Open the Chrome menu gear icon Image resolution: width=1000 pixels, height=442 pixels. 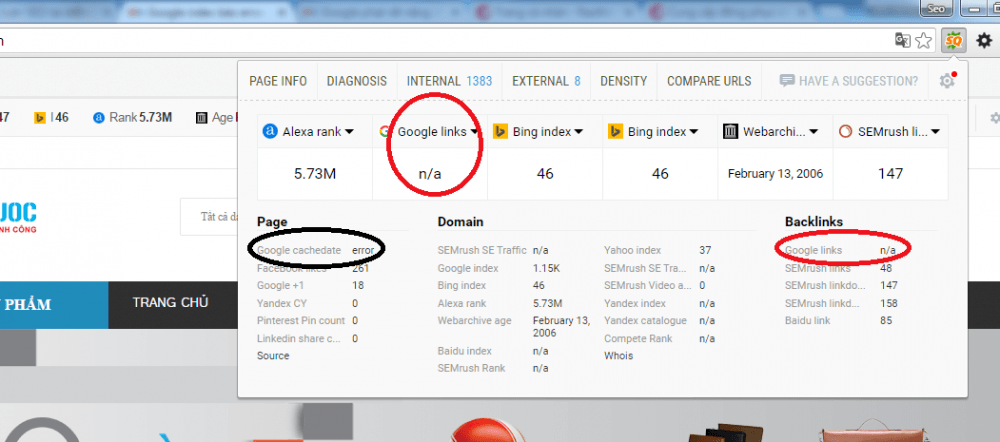(x=984, y=41)
